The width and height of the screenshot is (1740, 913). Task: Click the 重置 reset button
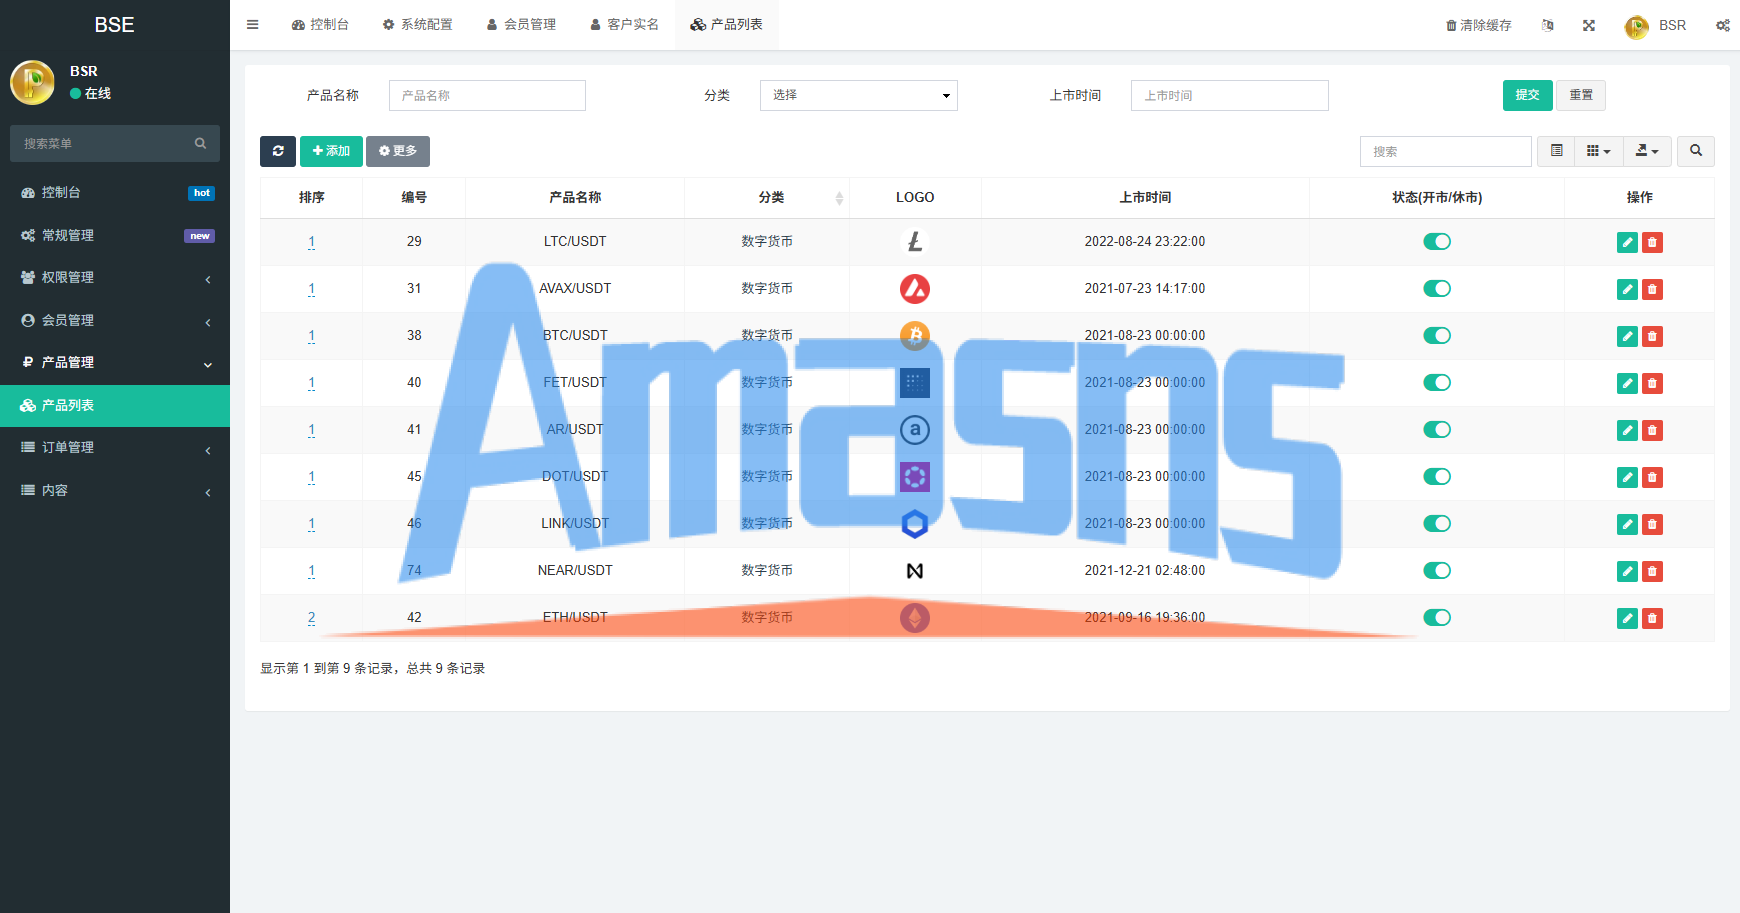tap(1581, 95)
